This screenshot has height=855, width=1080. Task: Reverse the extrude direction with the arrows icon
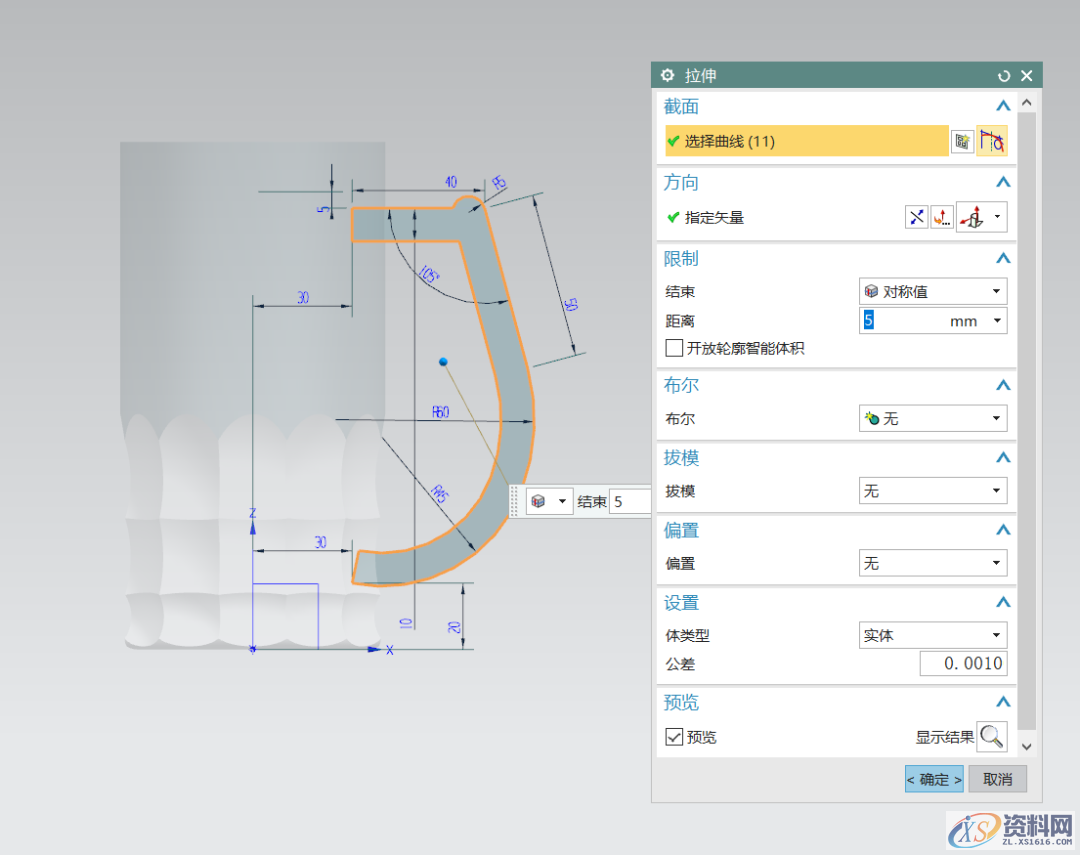click(916, 217)
